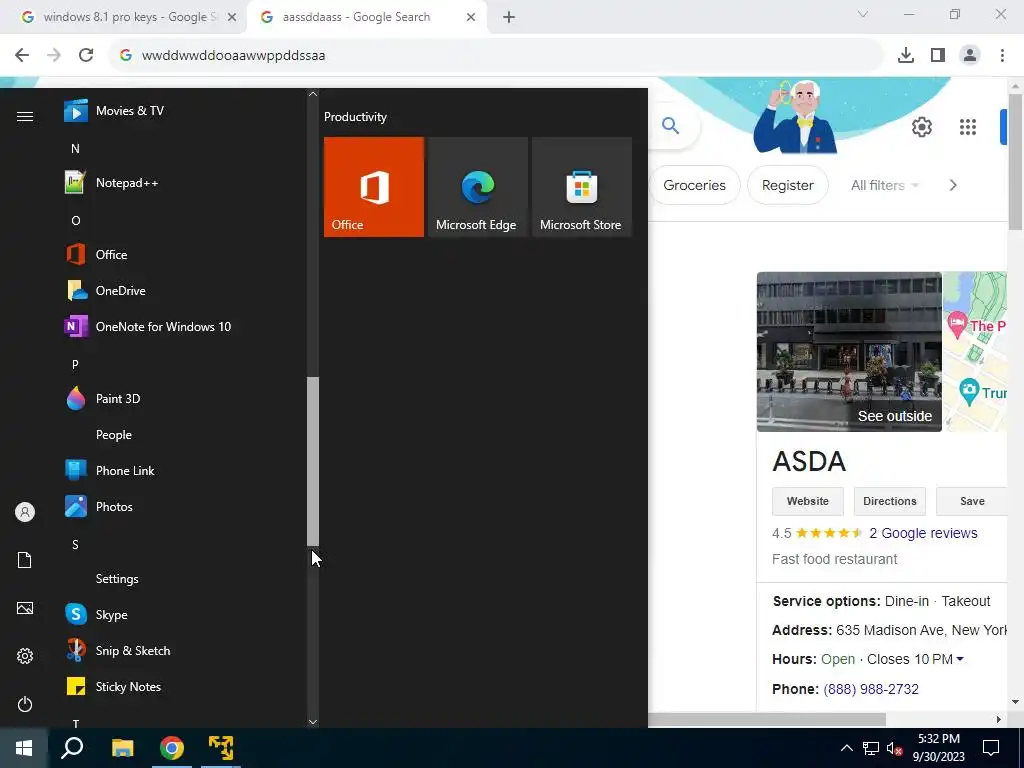Open taskbar Search magnifier
Screen dimensions: 1024x768
click(72, 748)
